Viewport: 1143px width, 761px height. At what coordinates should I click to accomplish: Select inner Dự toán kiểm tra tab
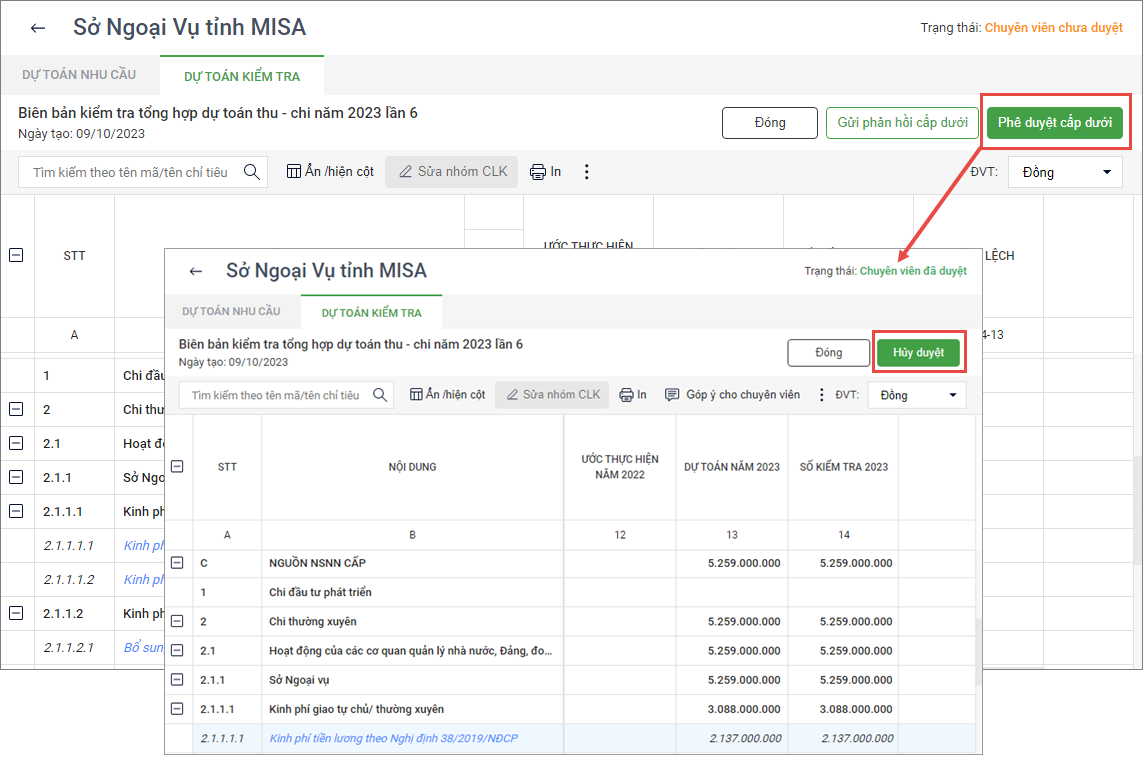click(x=371, y=313)
